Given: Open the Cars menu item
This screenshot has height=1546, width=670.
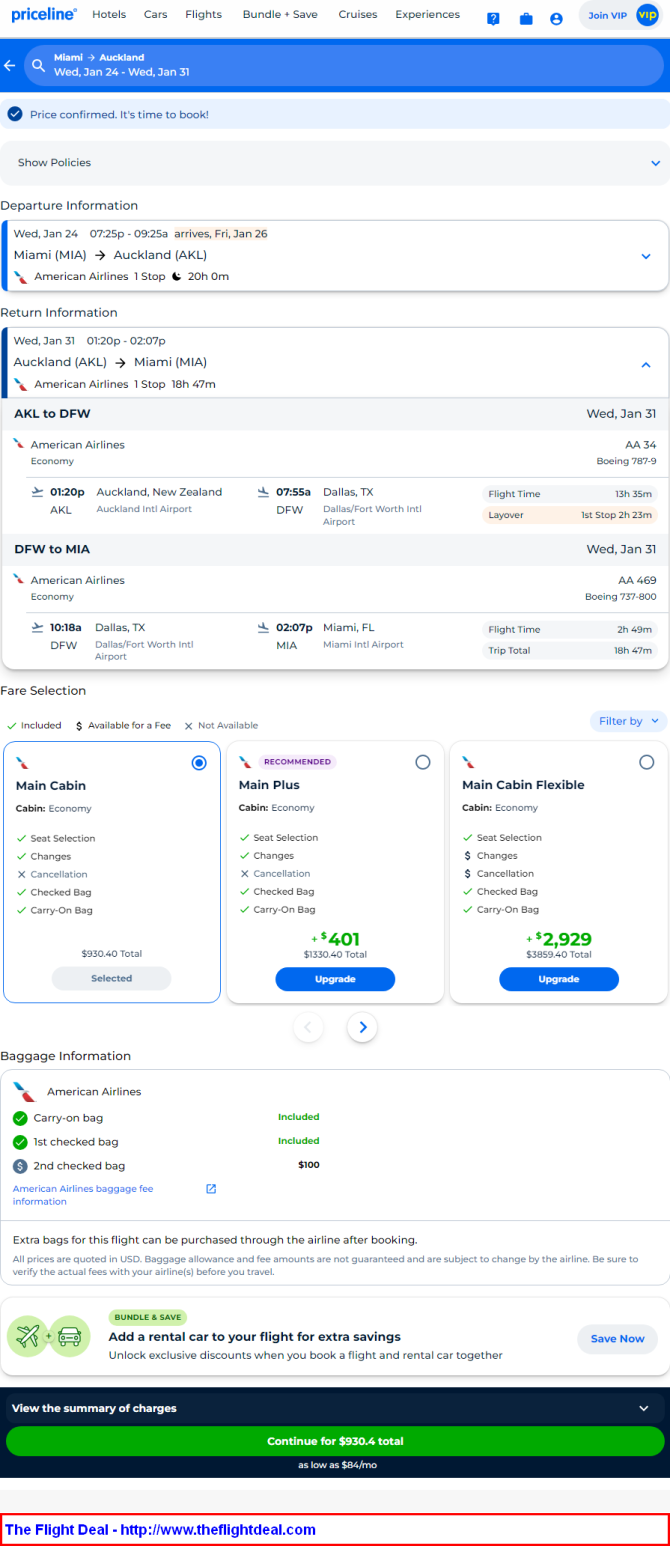Looking at the screenshot, I should pyautogui.click(x=155, y=15).
